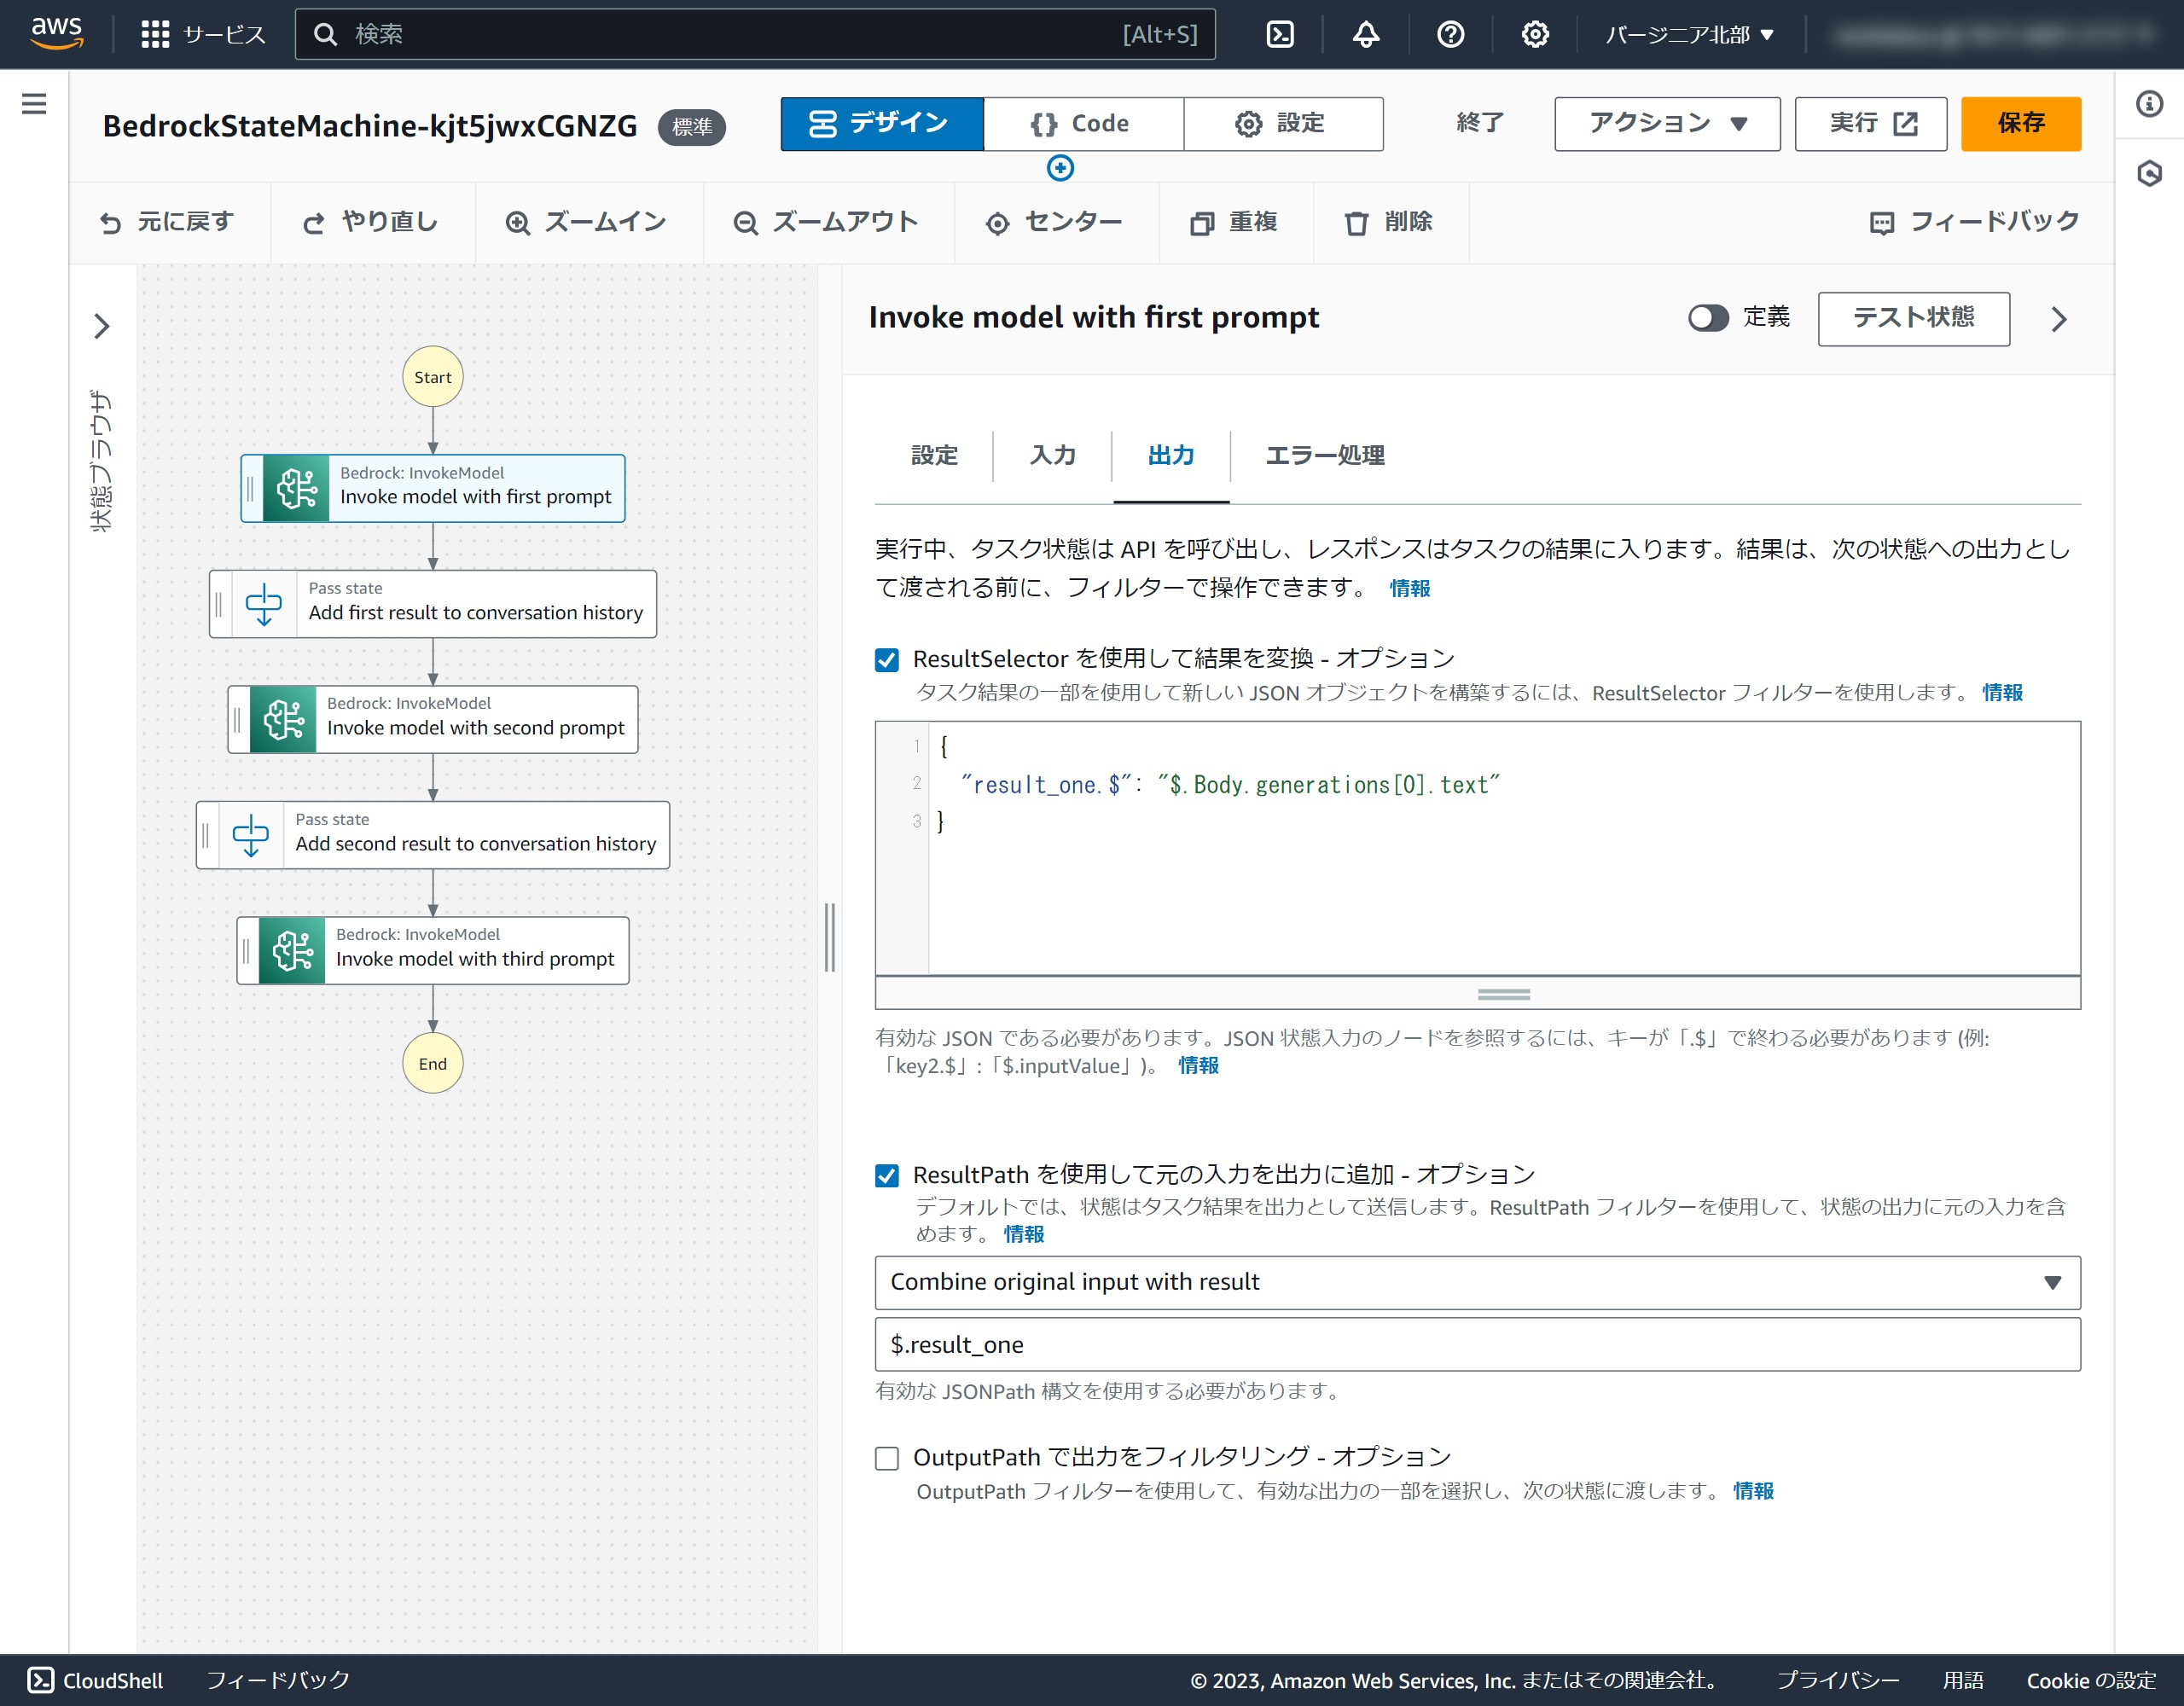2184x1706 pixels.
Task: Click the Zoom Out toolbar icon
Action: pyautogui.click(x=745, y=223)
